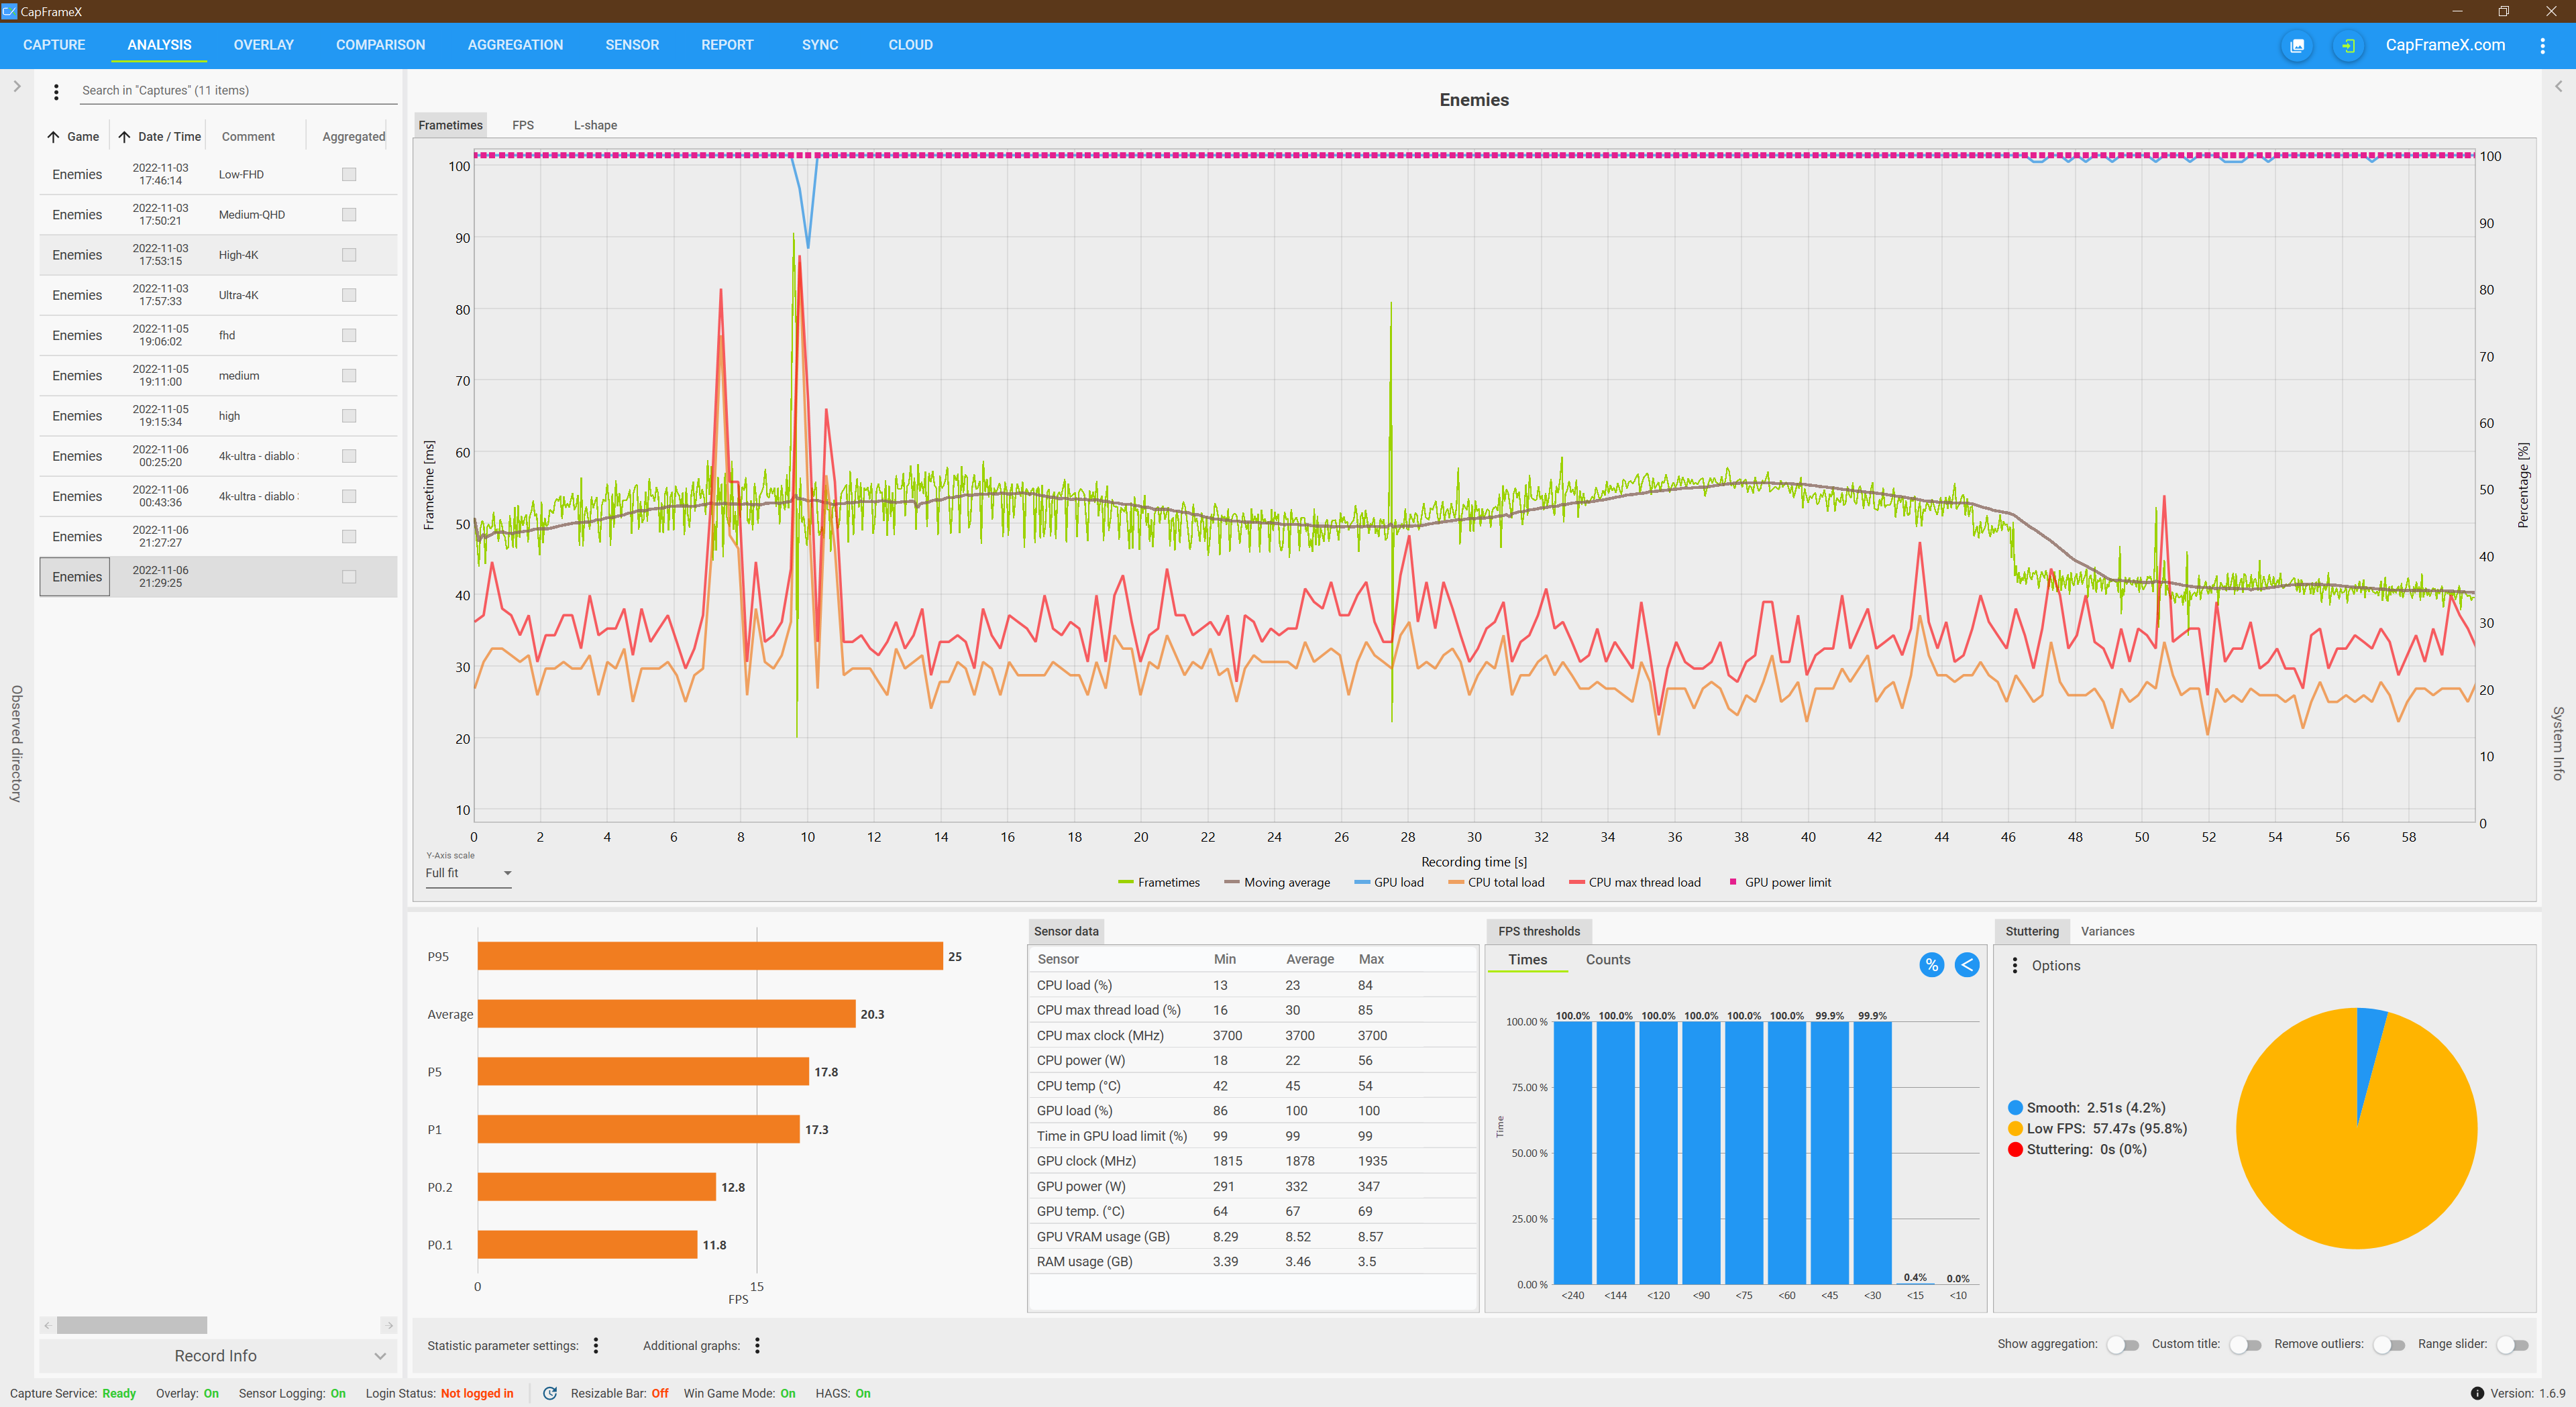Open the top-right three-dot menu
This screenshot has width=2576, height=1407.
(x=2542, y=45)
